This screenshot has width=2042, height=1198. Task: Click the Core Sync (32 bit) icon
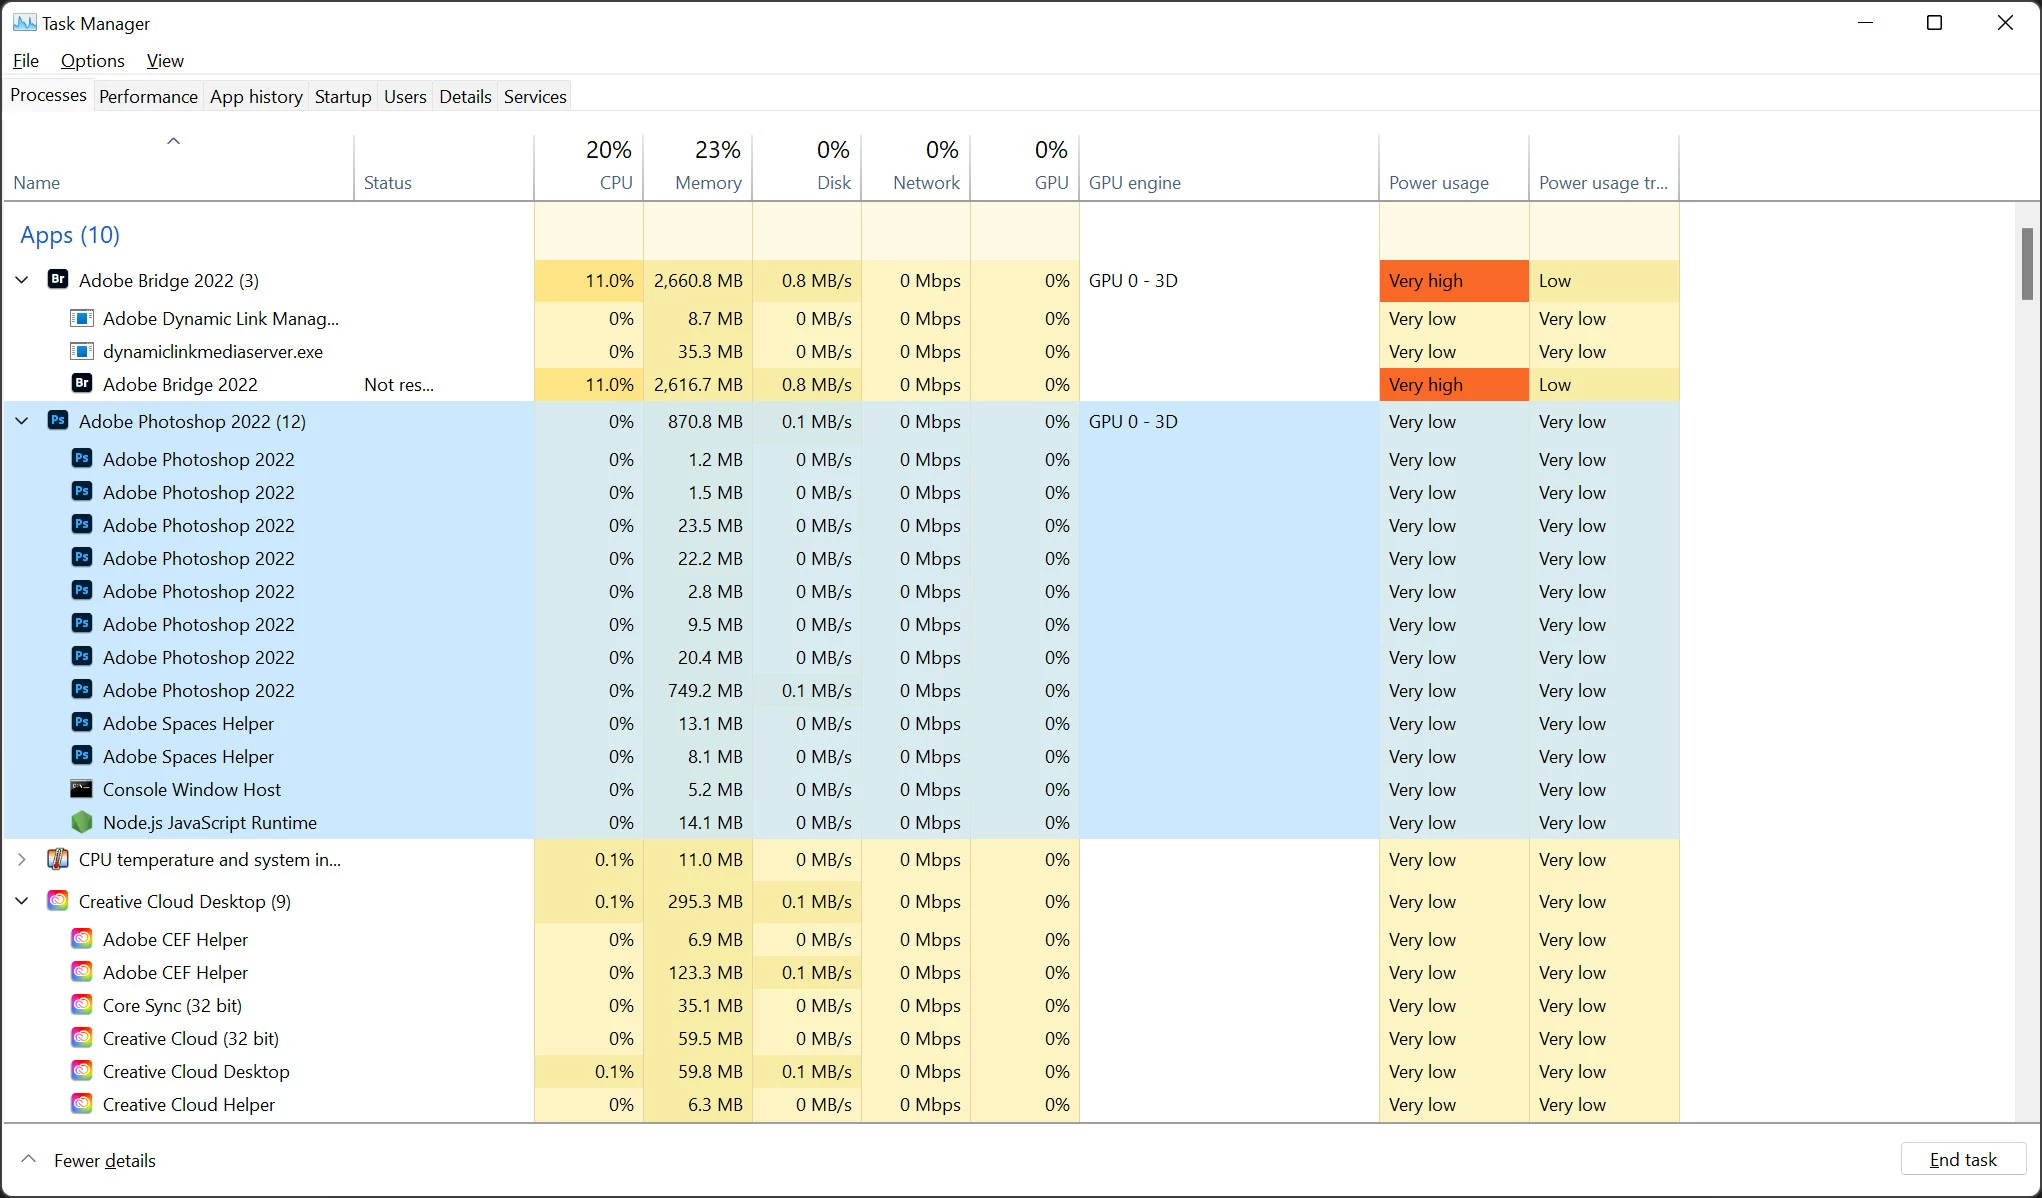coord(82,1005)
